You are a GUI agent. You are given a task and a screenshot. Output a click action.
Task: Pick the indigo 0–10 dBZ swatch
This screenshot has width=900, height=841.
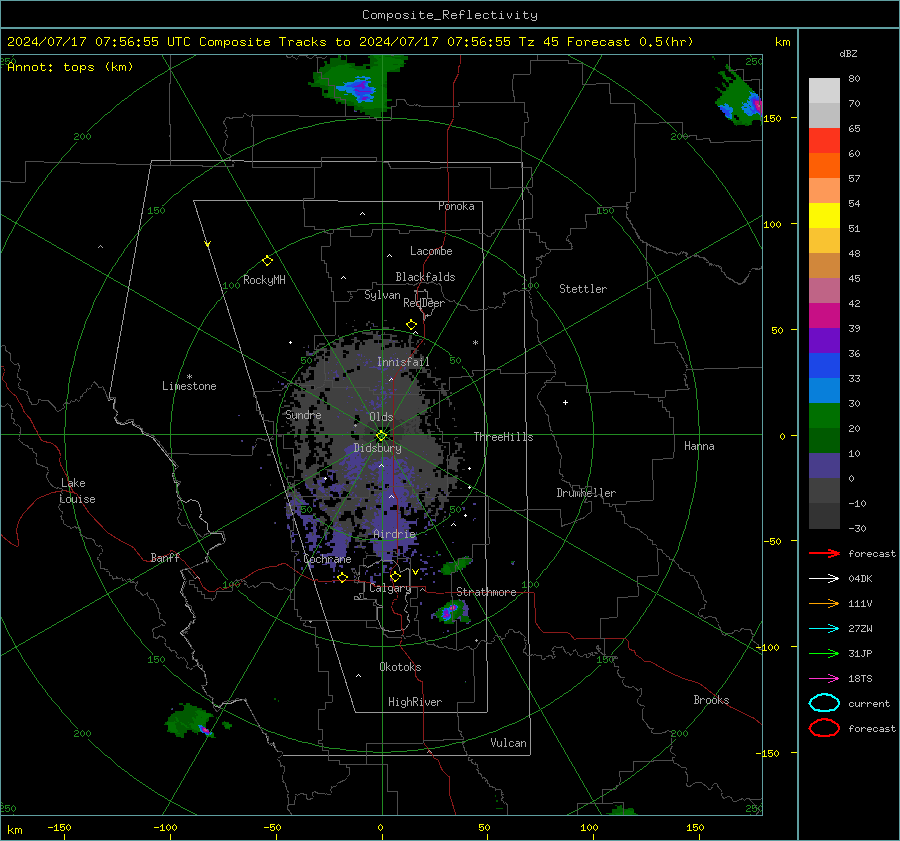[x=824, y=466]
